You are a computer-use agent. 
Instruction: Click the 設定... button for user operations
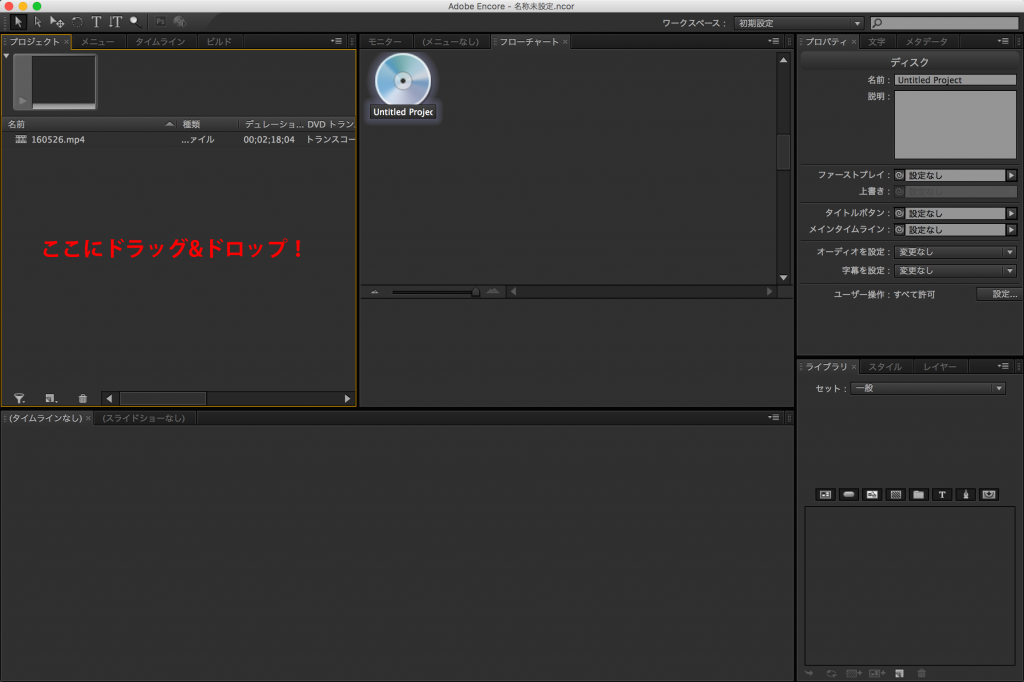pyautogui.click(x=998, y=294)
